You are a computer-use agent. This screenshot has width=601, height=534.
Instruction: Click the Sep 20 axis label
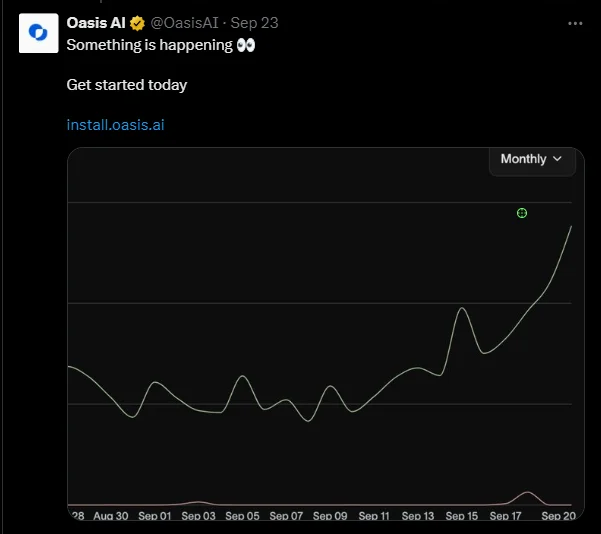coord(558,516)
